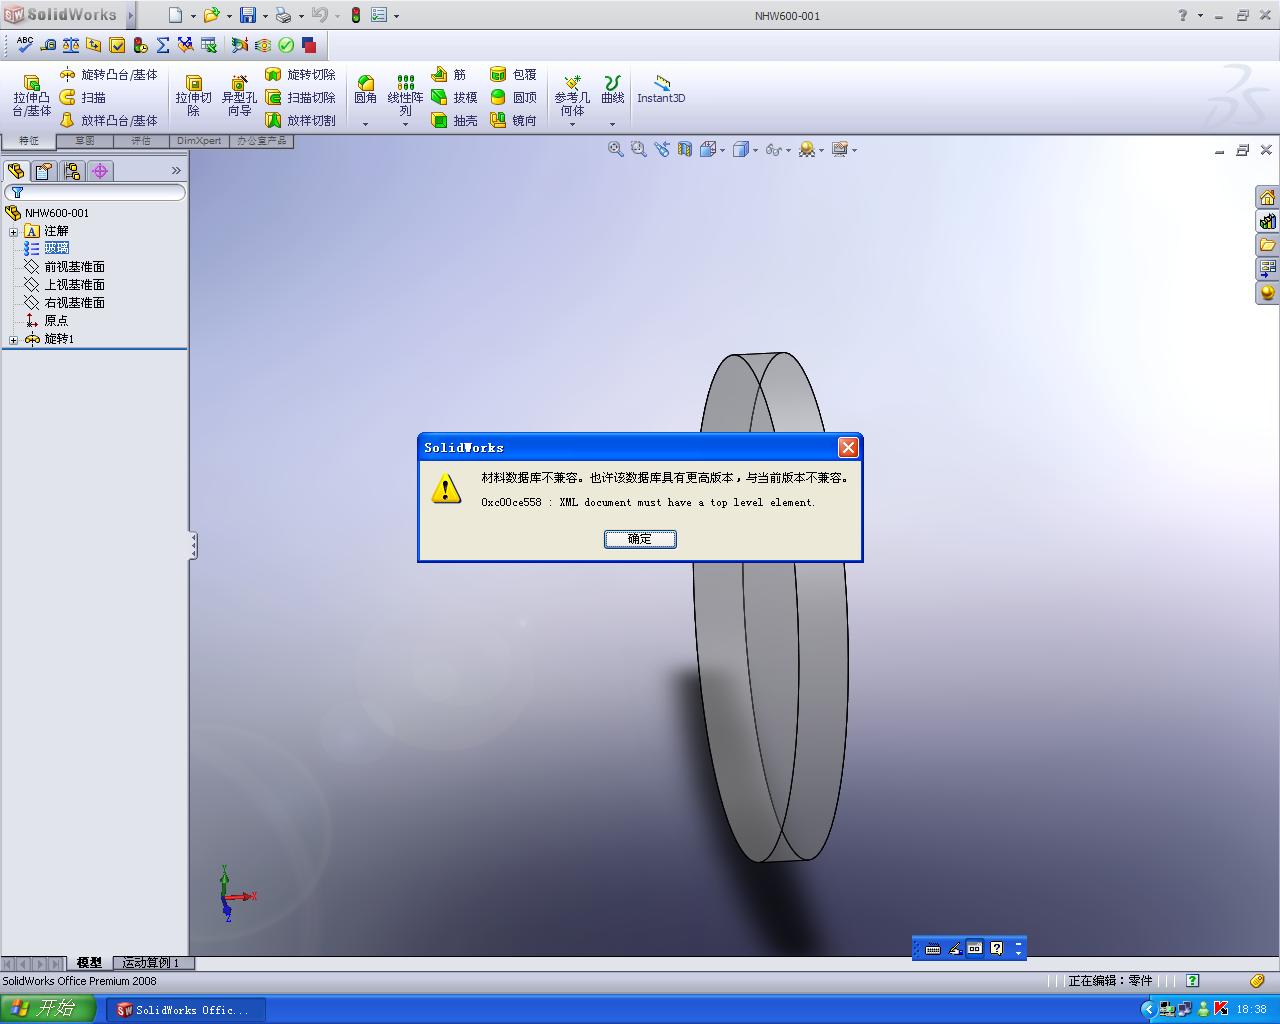Expand the Linear Pattern dropdown arrow

coord(405,125)
